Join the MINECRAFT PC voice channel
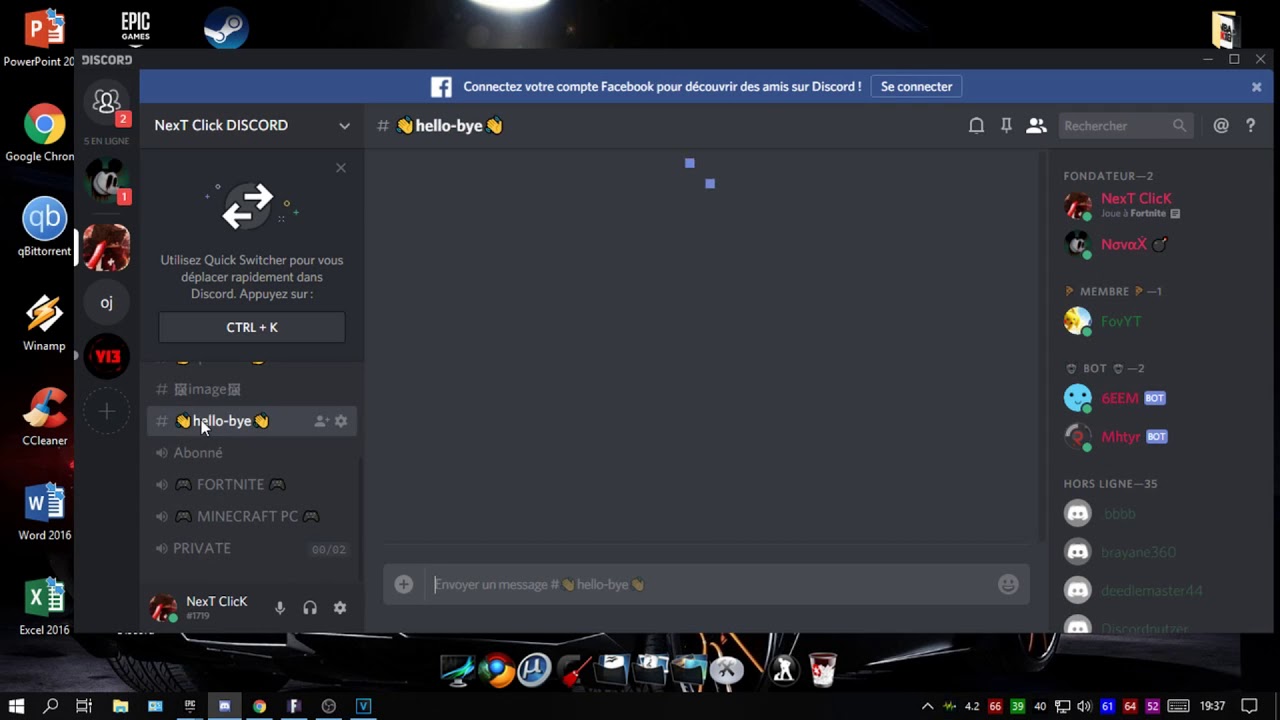1280x720 pixels. (252, 516)
